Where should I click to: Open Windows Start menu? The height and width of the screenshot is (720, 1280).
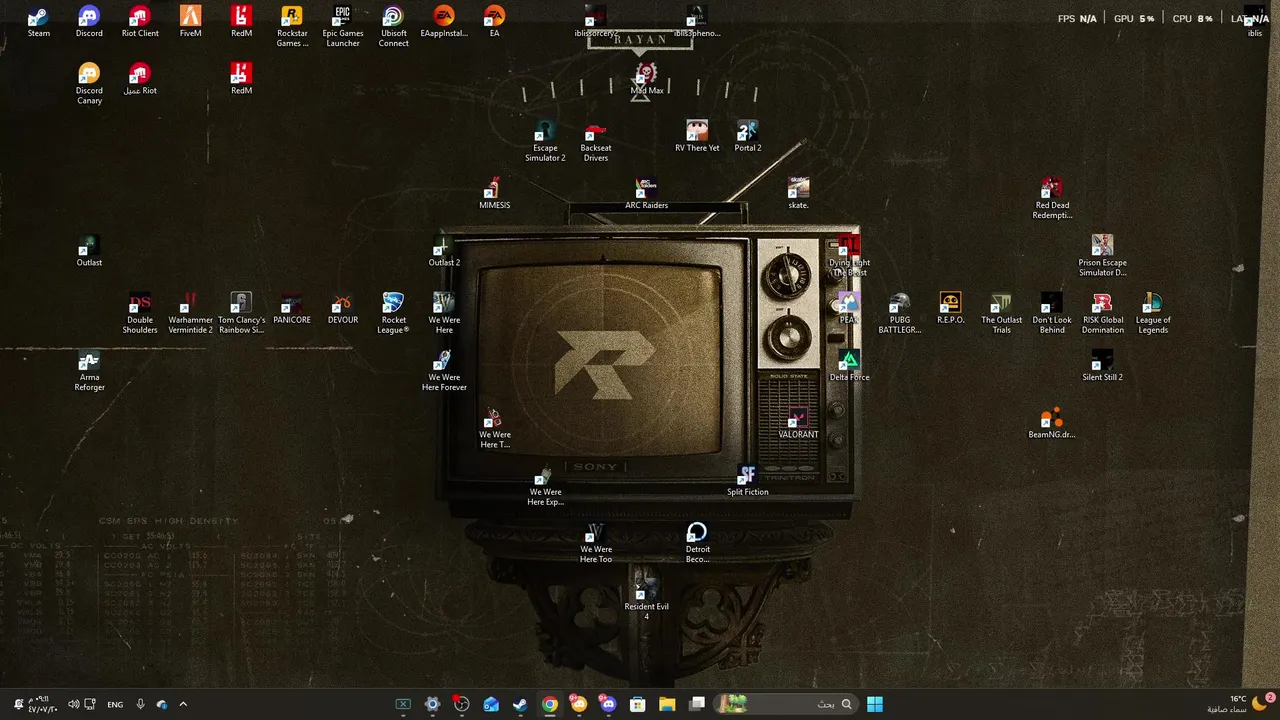[875, 704]
